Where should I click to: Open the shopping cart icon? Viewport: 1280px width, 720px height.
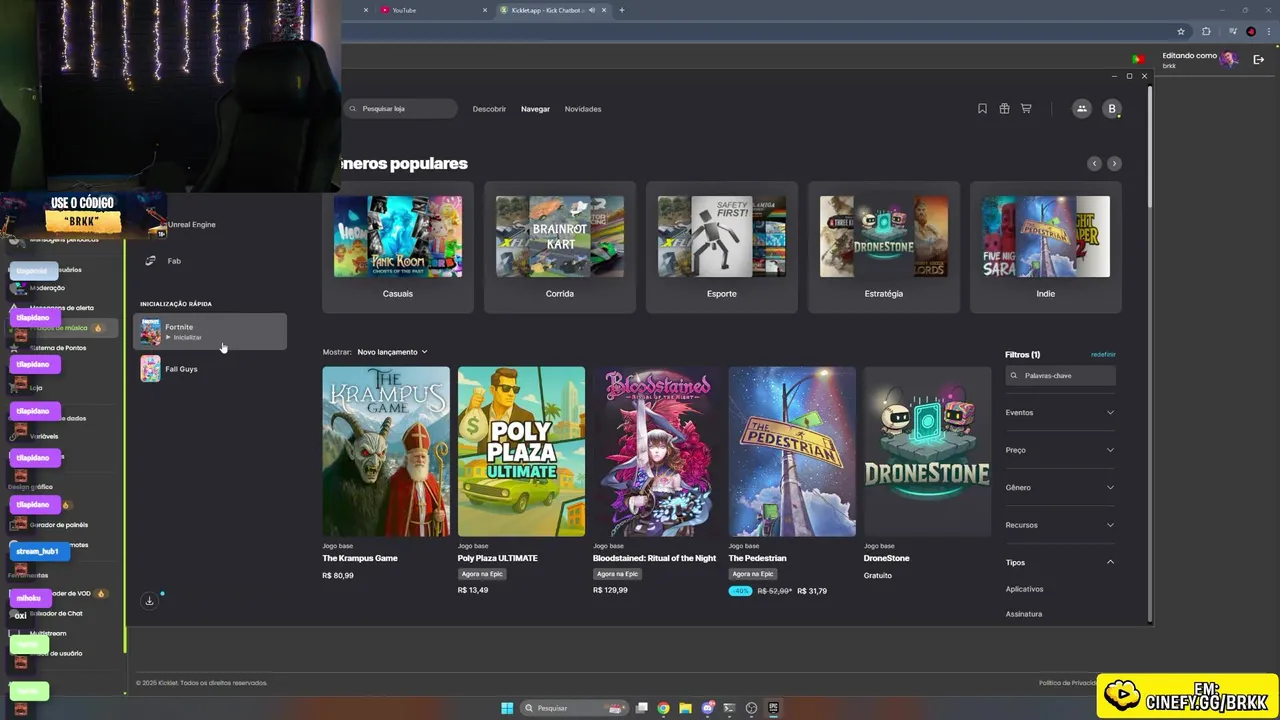(x=1026, y=109)
